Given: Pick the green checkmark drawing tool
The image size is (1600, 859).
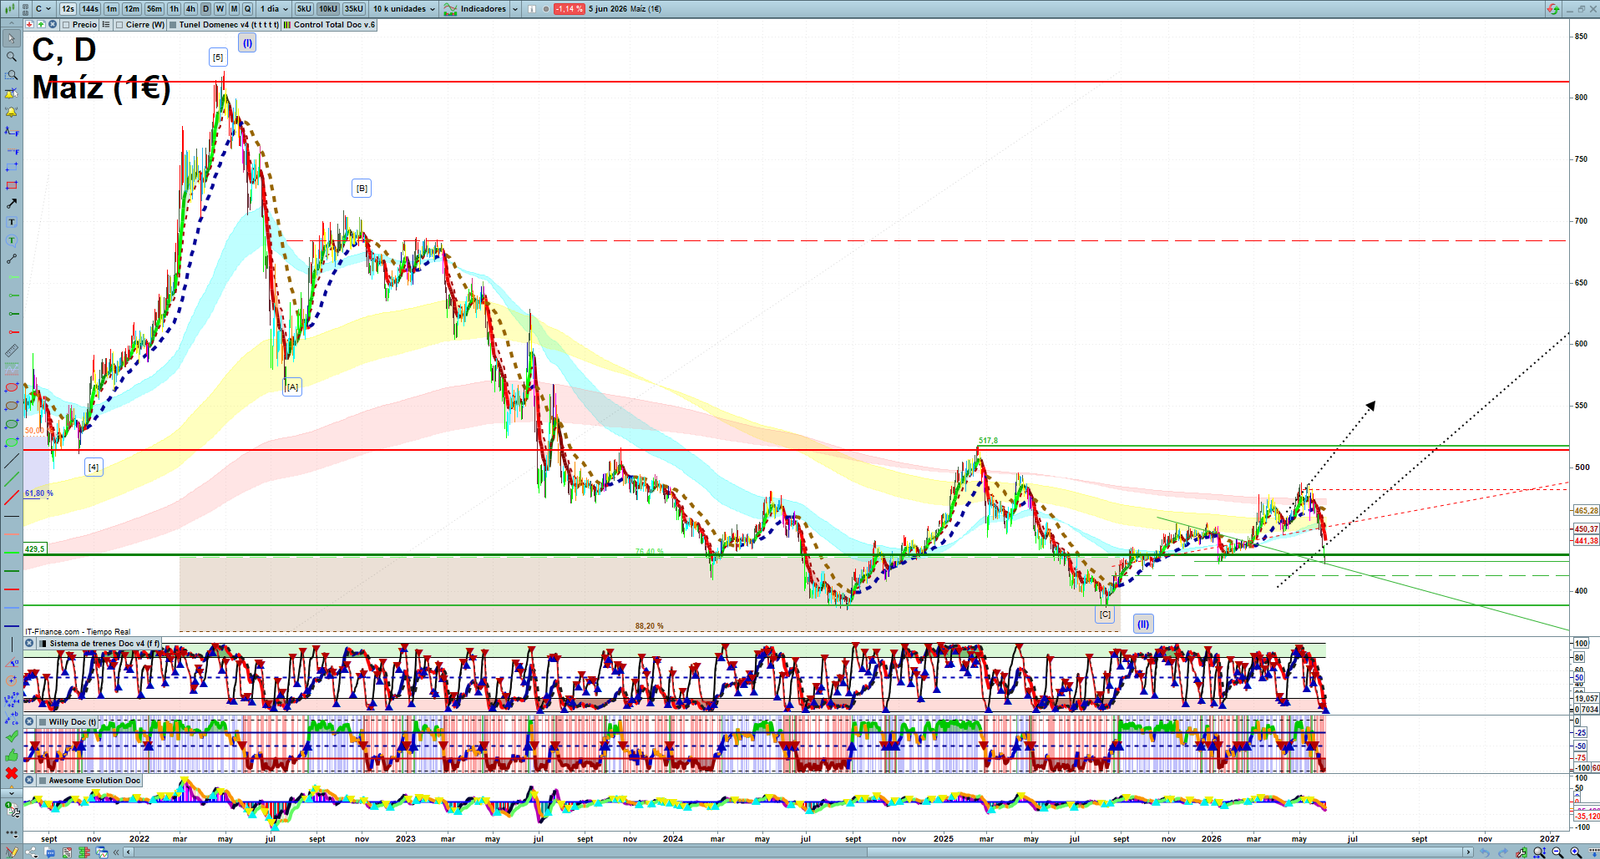Looking at the screenshot, I should [11, 737].
